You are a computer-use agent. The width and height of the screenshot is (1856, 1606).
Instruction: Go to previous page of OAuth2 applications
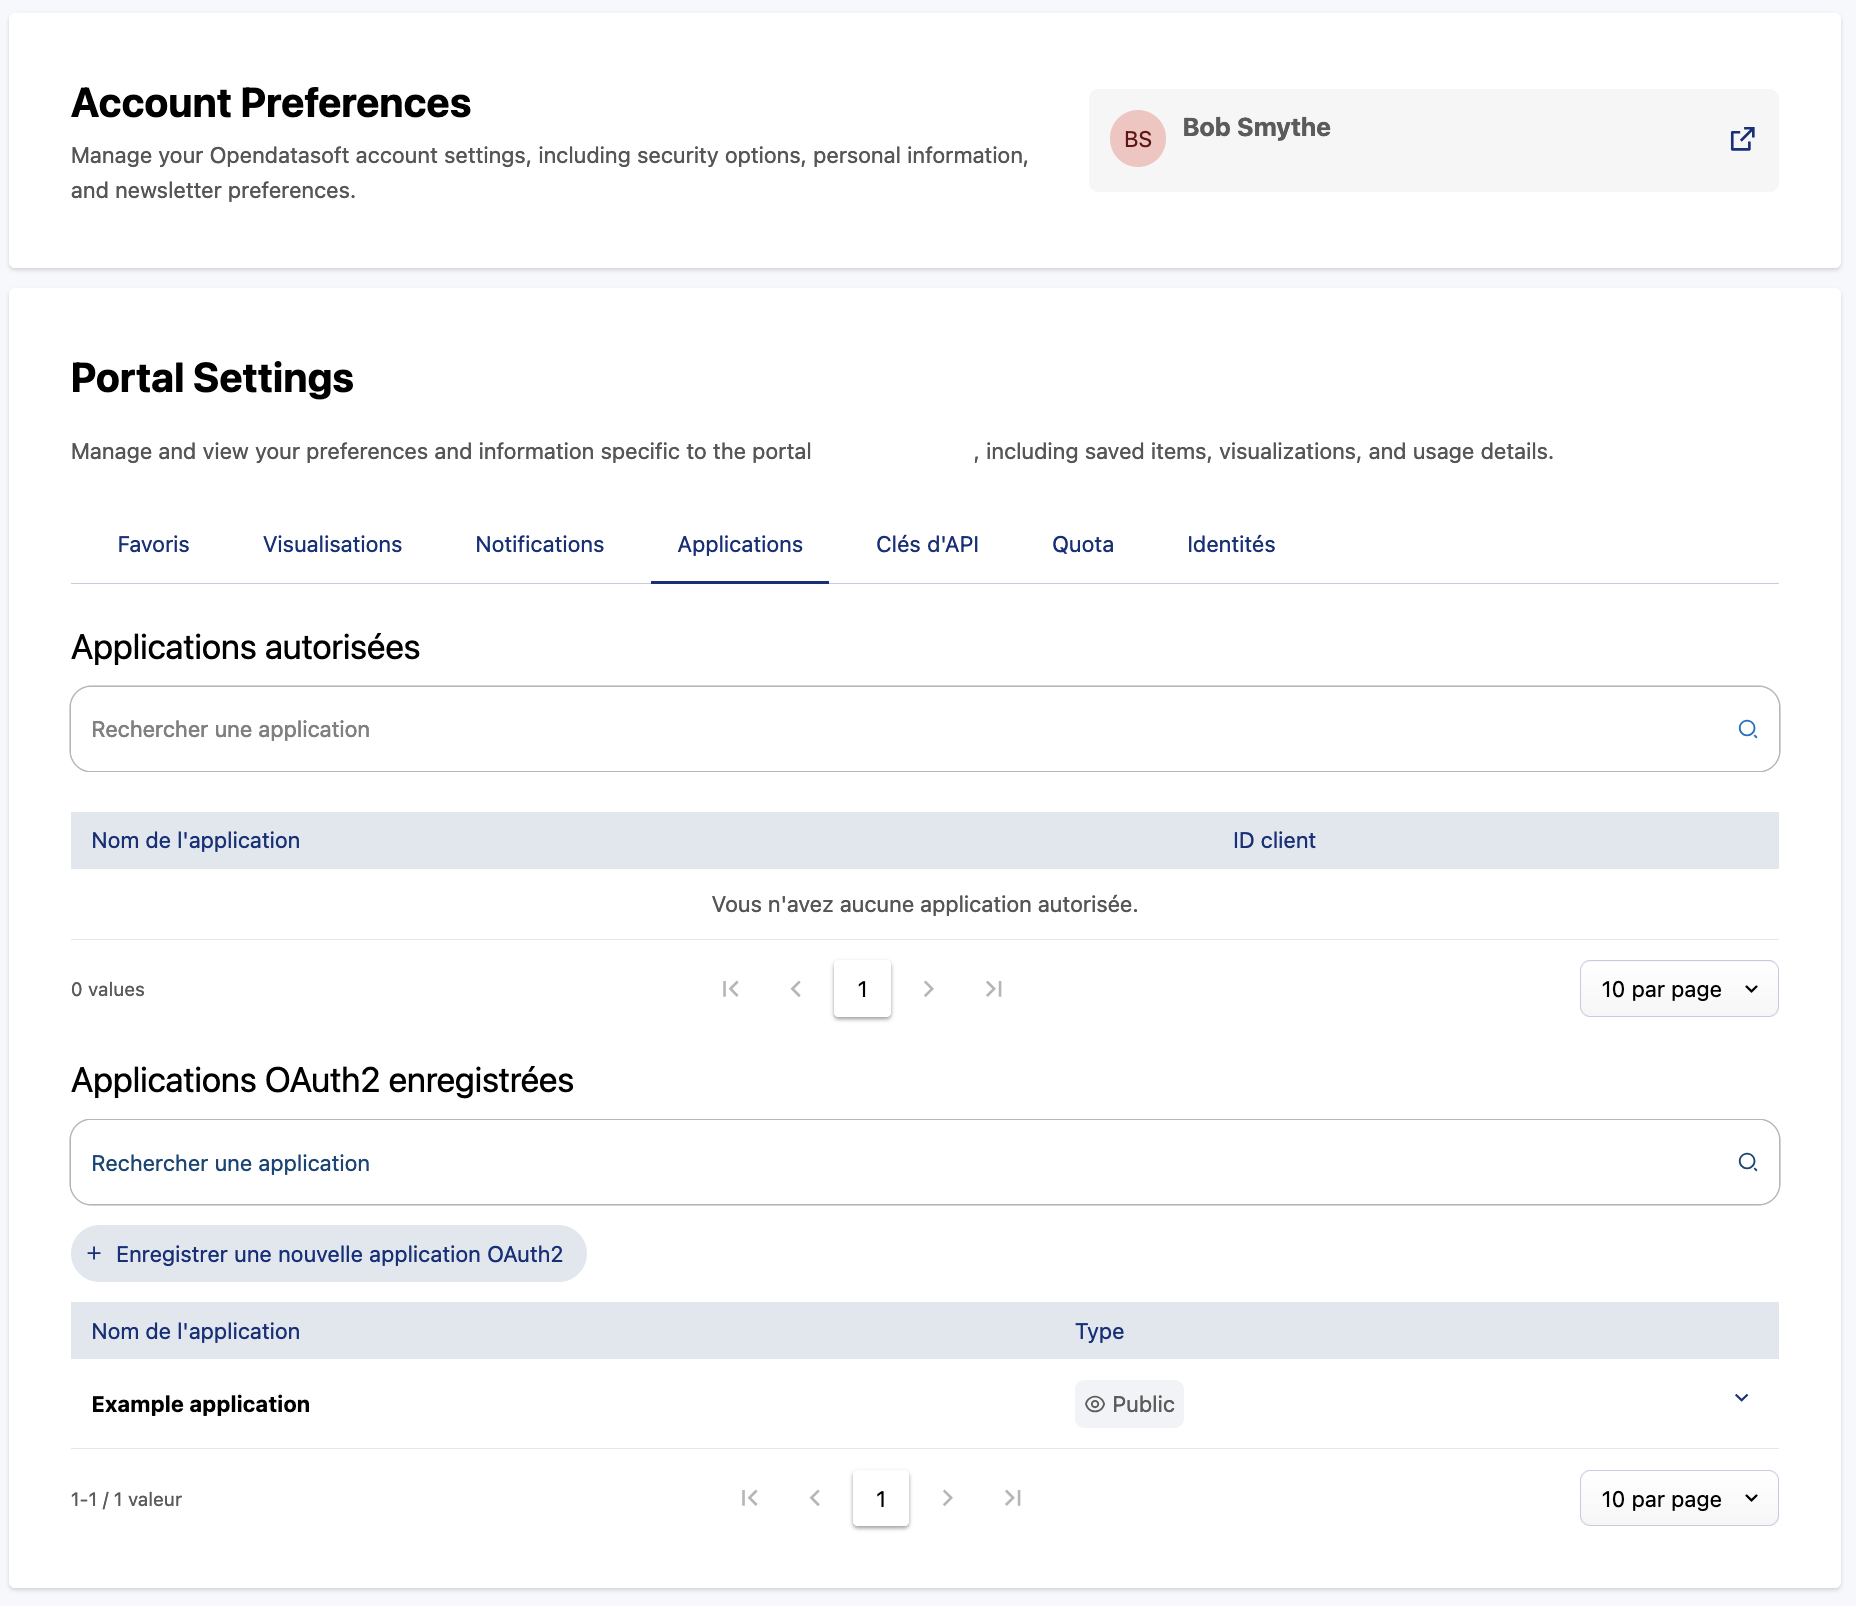tap(815, 1498)
